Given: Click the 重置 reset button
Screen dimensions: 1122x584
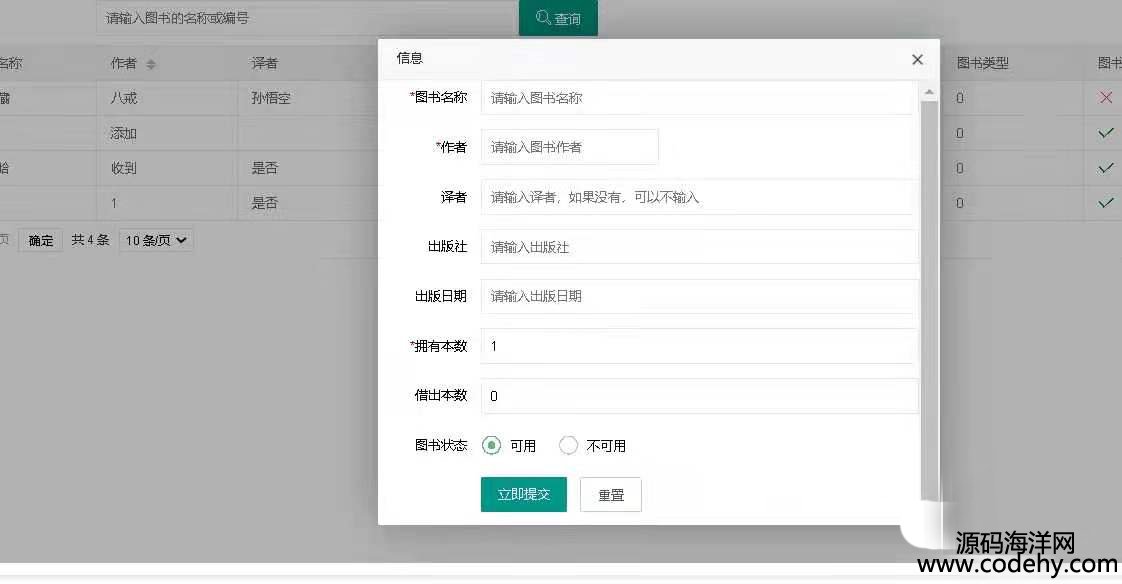Looking at the screenshot, I should pyautogui.click(x=610, y=494).
